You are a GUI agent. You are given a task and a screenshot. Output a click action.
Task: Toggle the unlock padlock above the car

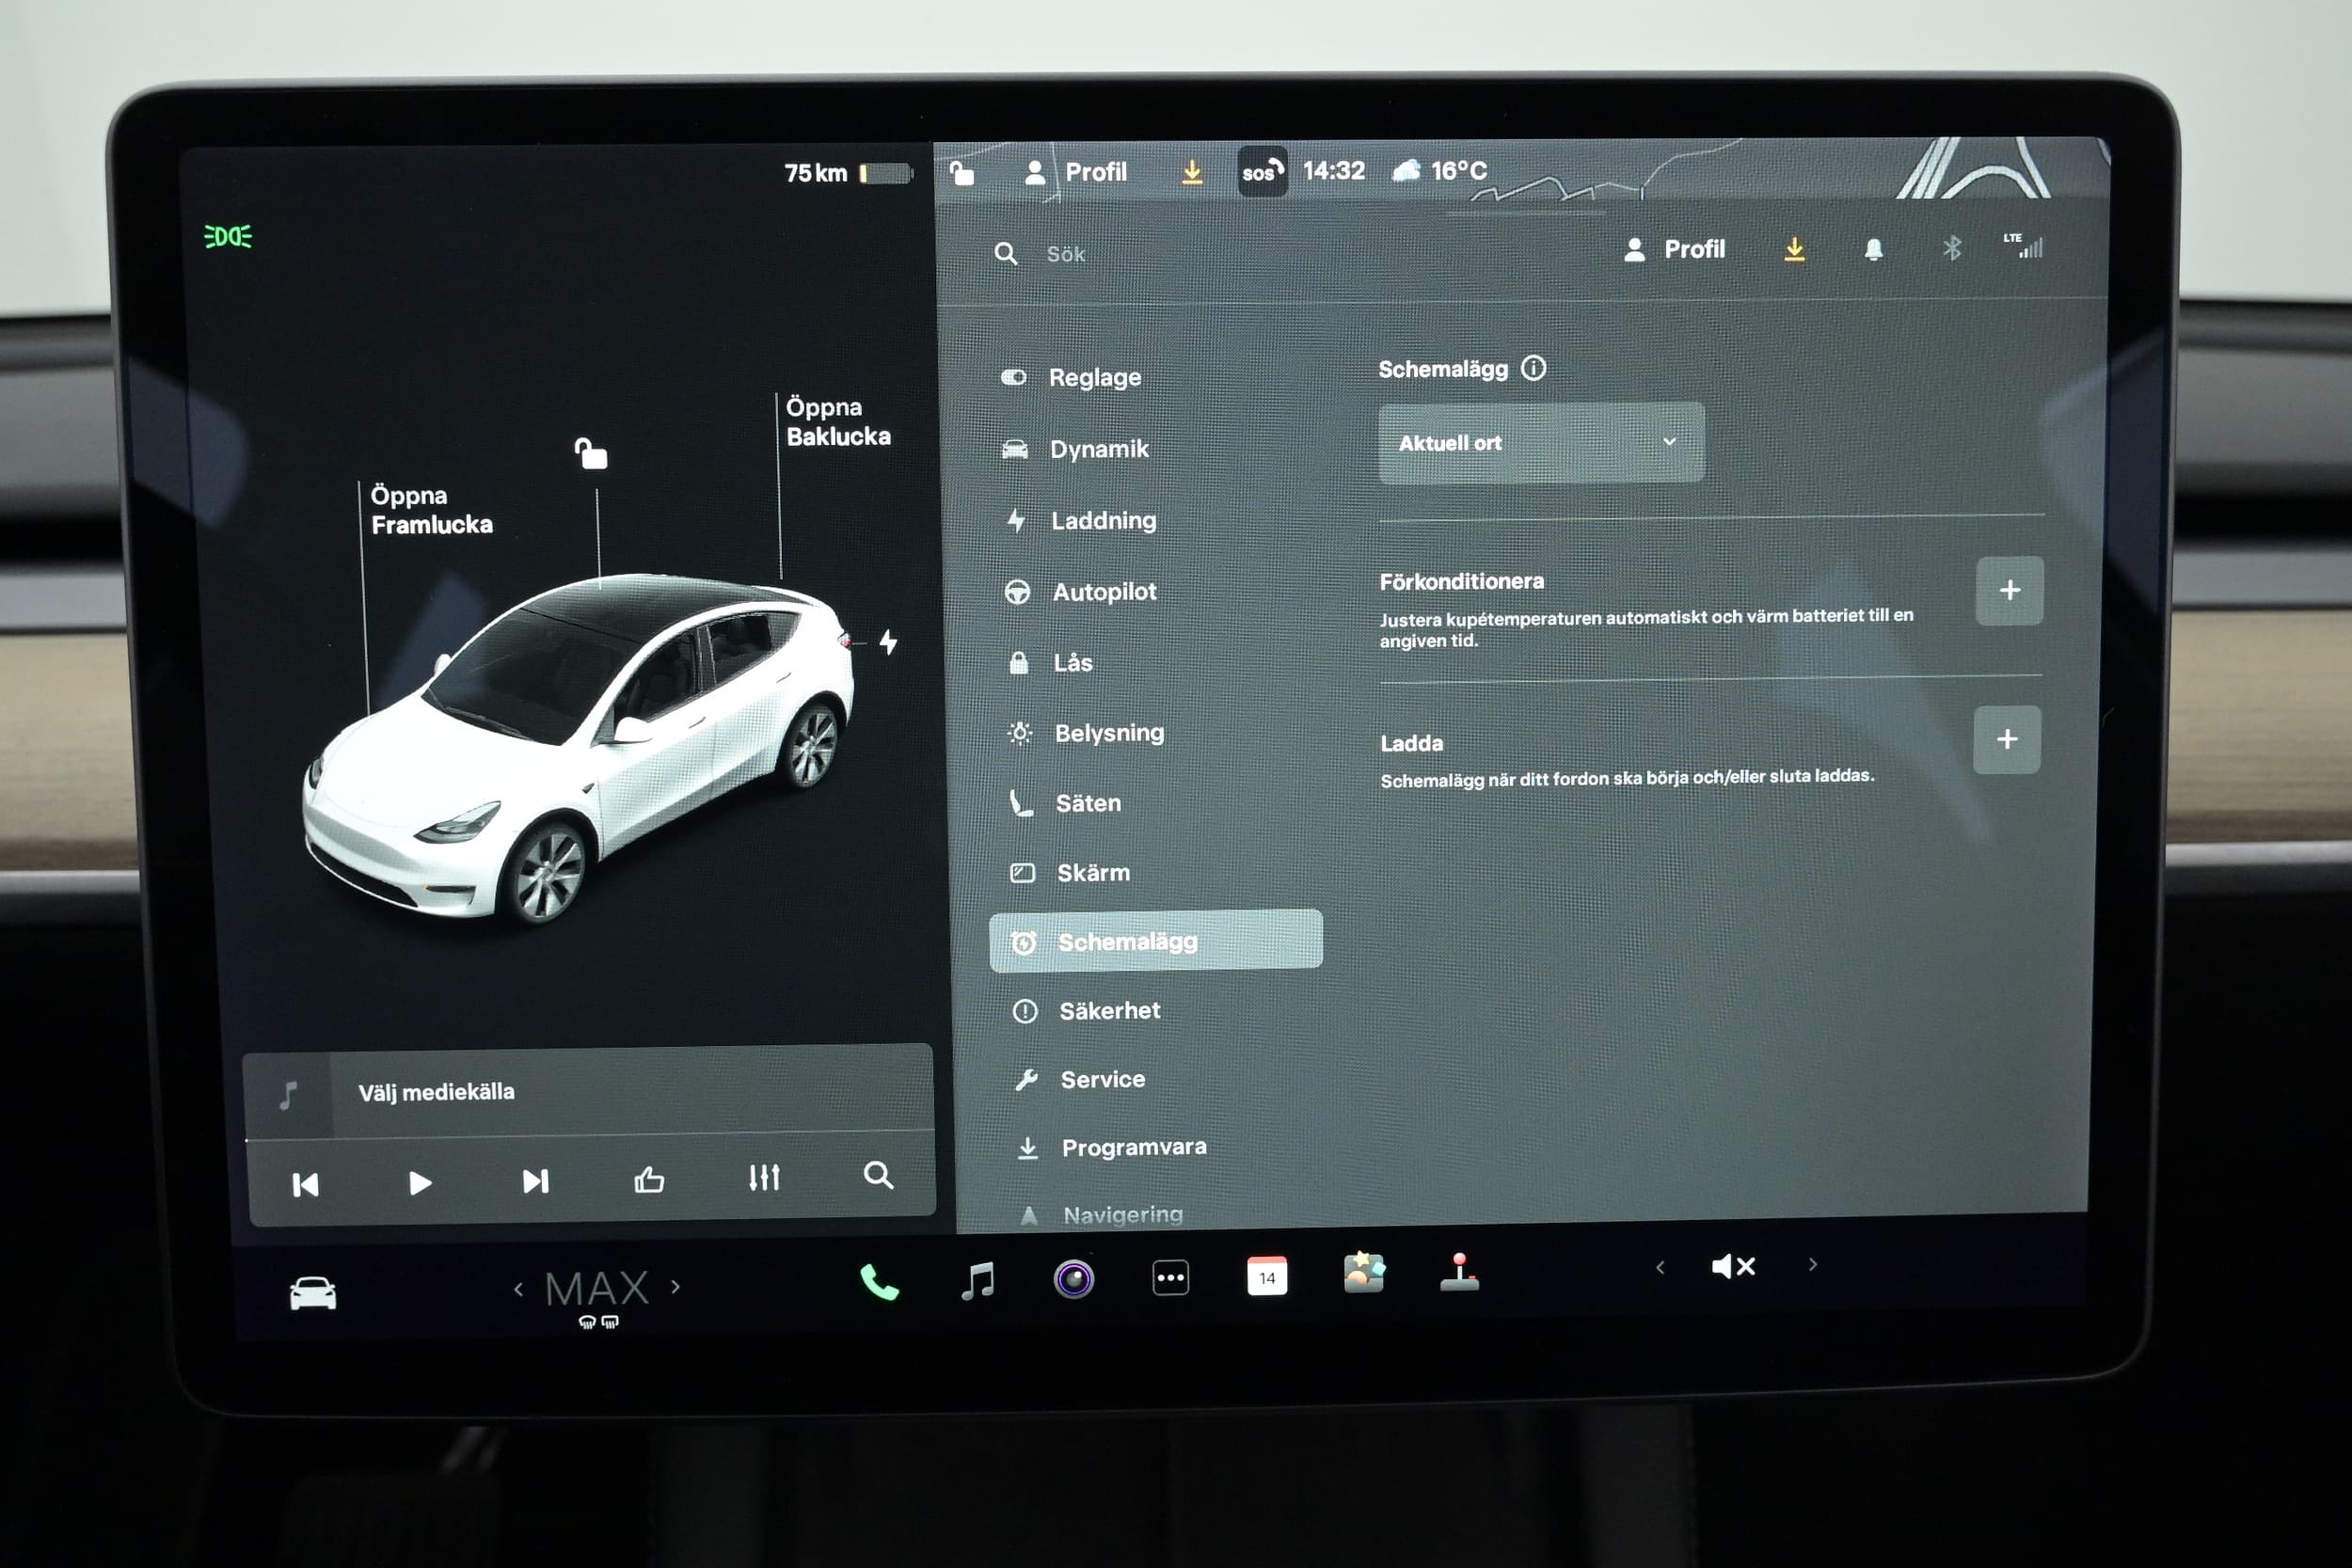pyautogui.click(x=591, y=453)
